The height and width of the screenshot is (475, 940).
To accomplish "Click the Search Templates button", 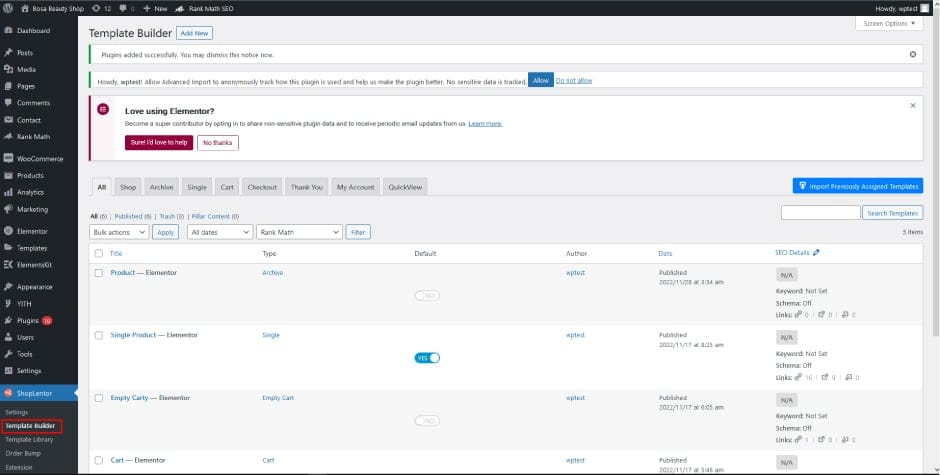I will coord(893,213).
